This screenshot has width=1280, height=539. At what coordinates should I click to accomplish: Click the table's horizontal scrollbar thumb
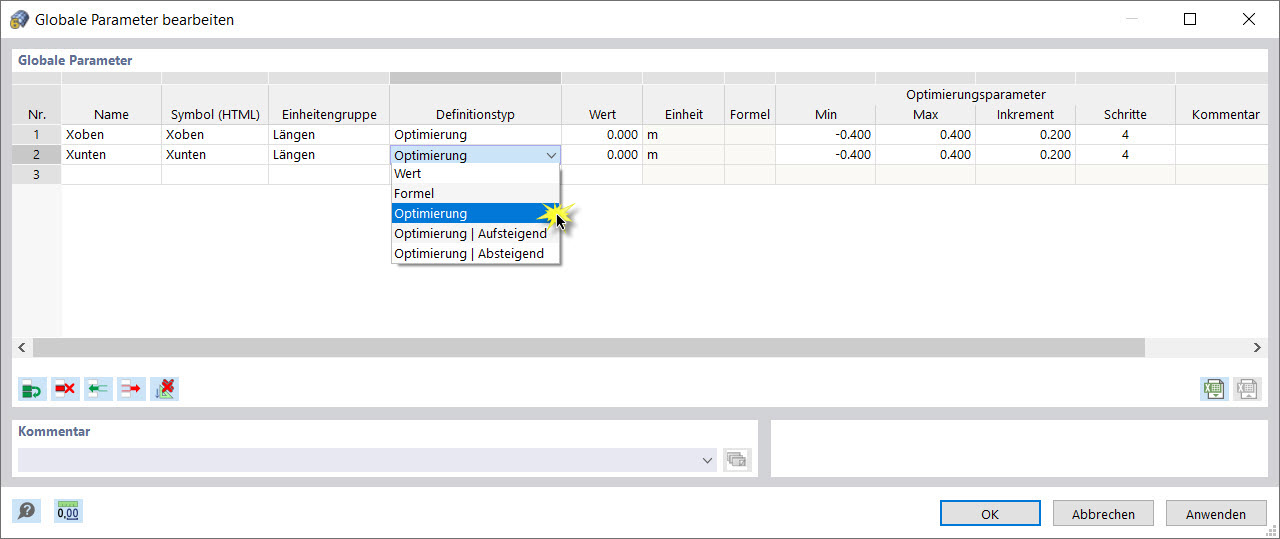click(588, 347)
